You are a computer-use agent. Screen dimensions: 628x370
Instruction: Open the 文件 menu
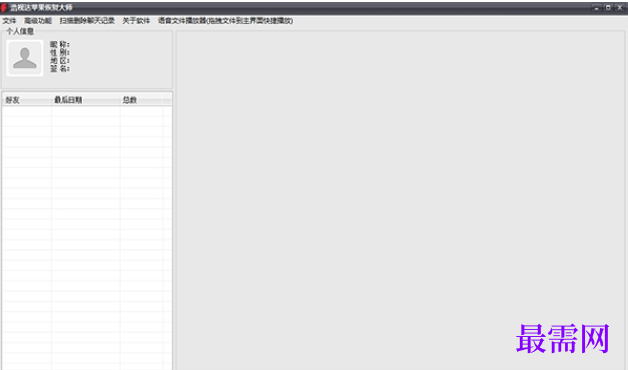point(9,21)
